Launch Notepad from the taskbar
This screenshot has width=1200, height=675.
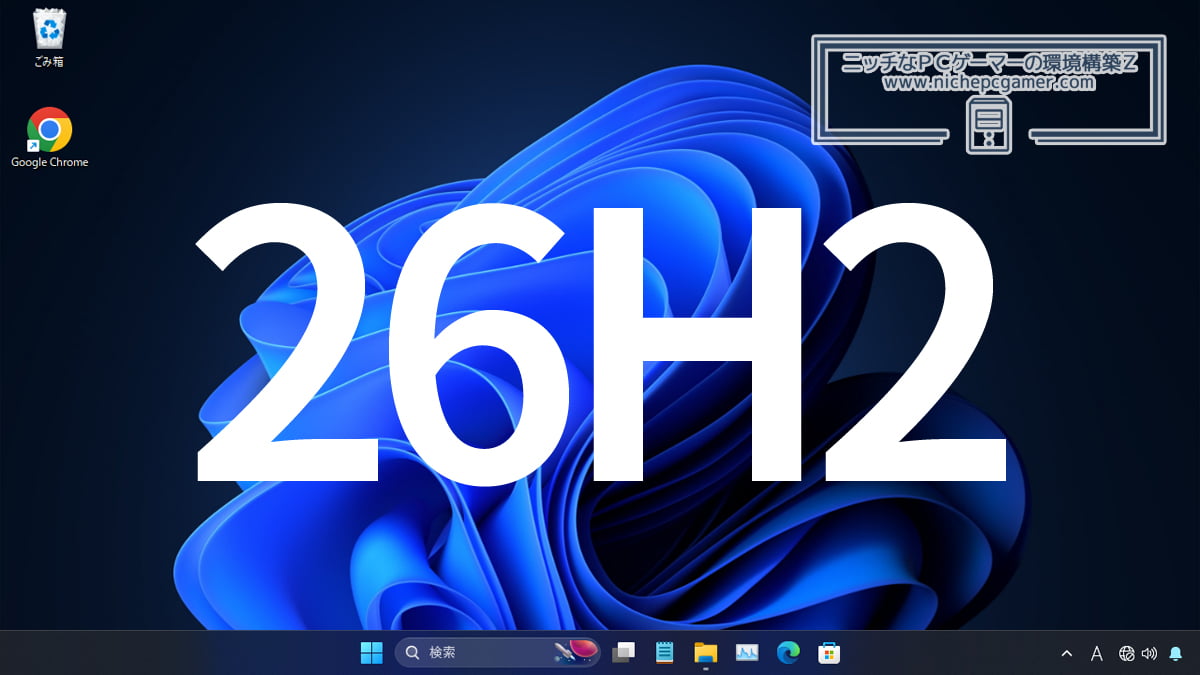click(664, 653)
